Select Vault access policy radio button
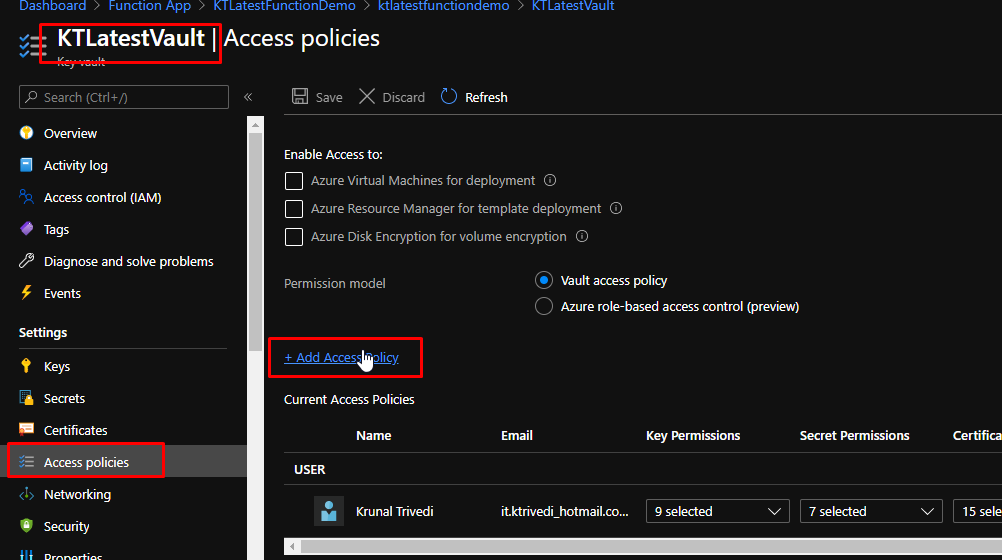This screenshot has height=560, width=1002. point(544,281)
